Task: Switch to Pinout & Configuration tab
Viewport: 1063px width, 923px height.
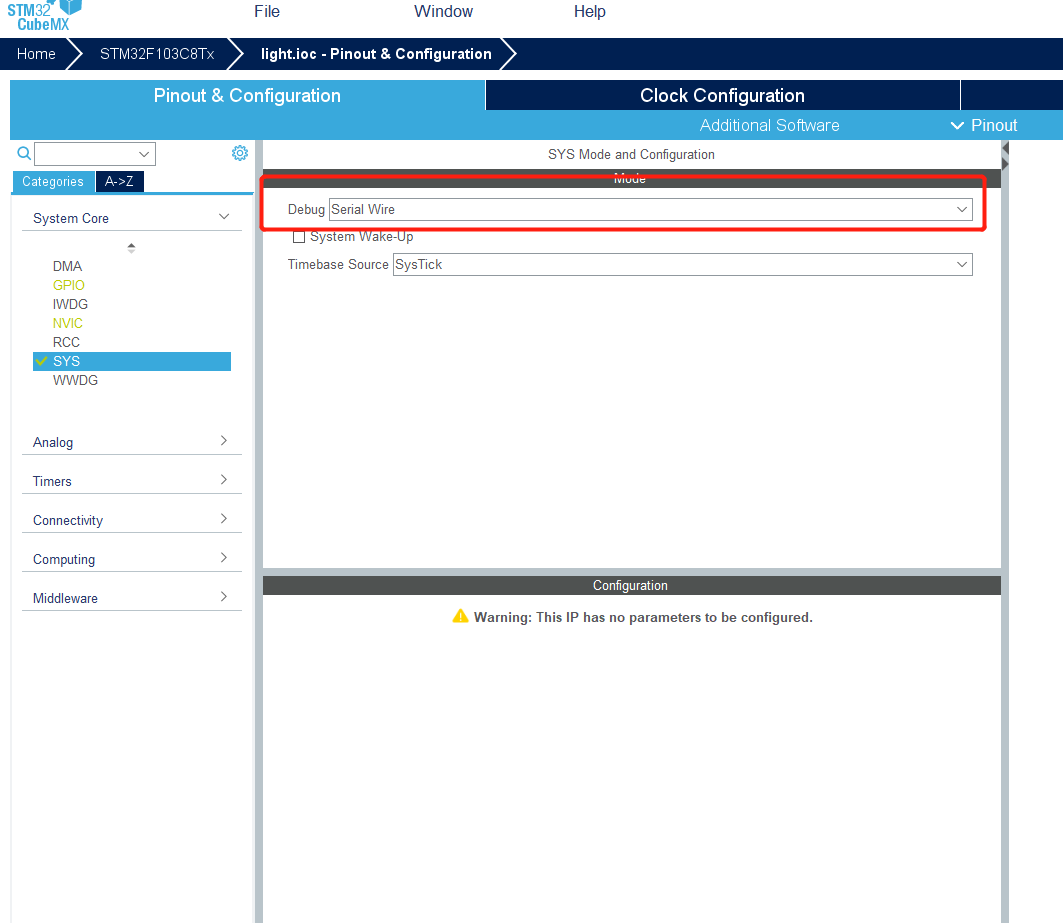Action: pyautogui.click(x=247, y=96)
